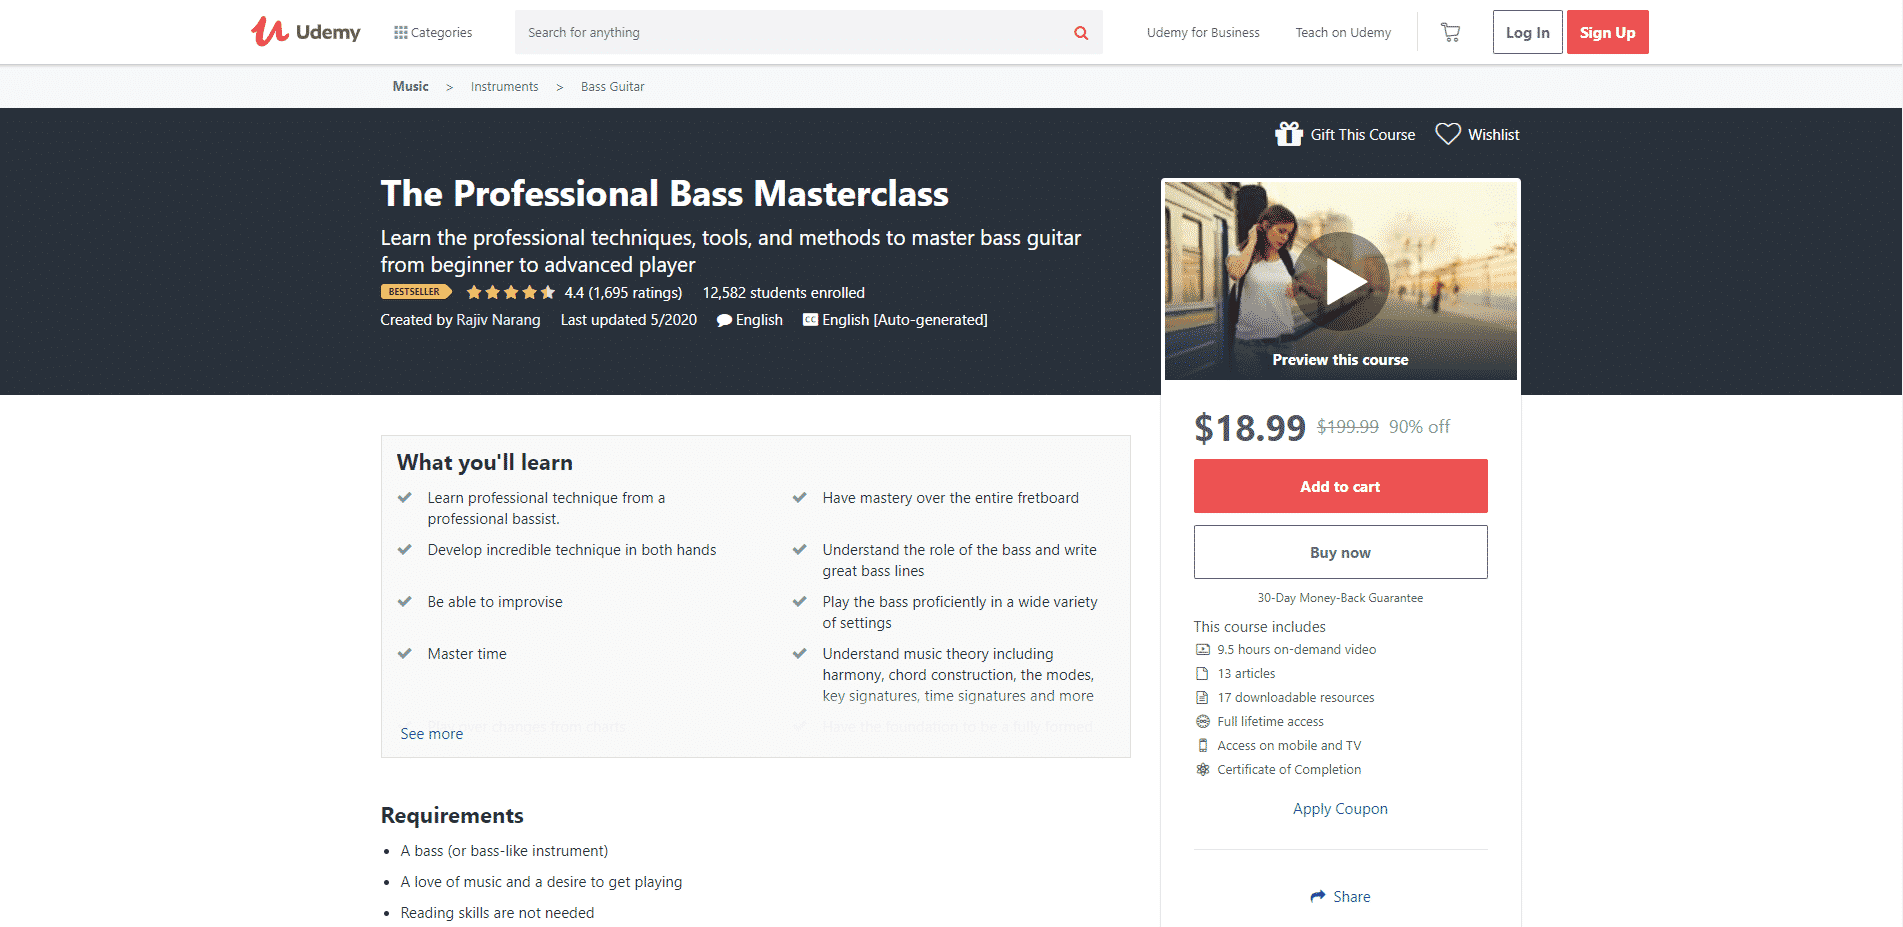1903x927 pixels.
Task: Go to Music breadcrumb
Action: pos(410,86)
